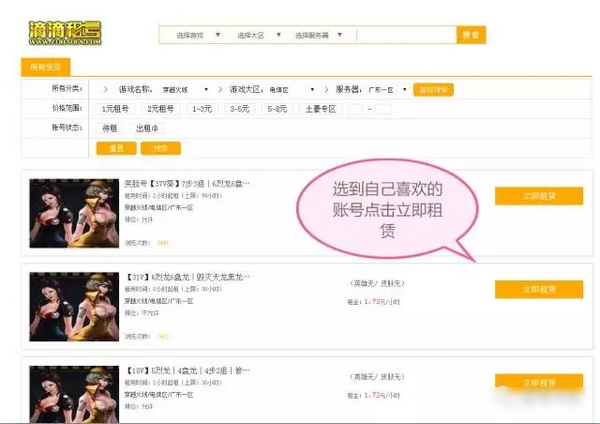Viewport: 600px width, 424px height.
Task: Open the 选择游戏 dropdown in top search bar
Action: click(x=198, y=35)
